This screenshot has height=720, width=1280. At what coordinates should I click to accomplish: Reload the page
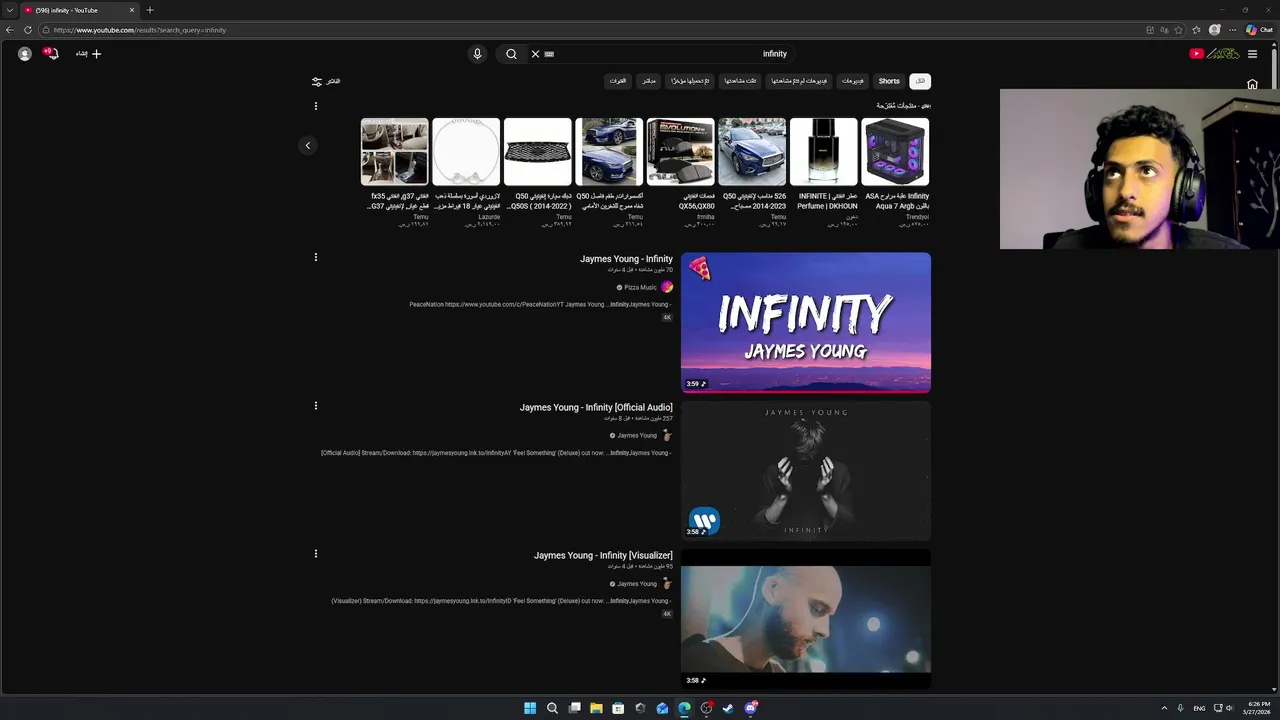click(28, 30)
